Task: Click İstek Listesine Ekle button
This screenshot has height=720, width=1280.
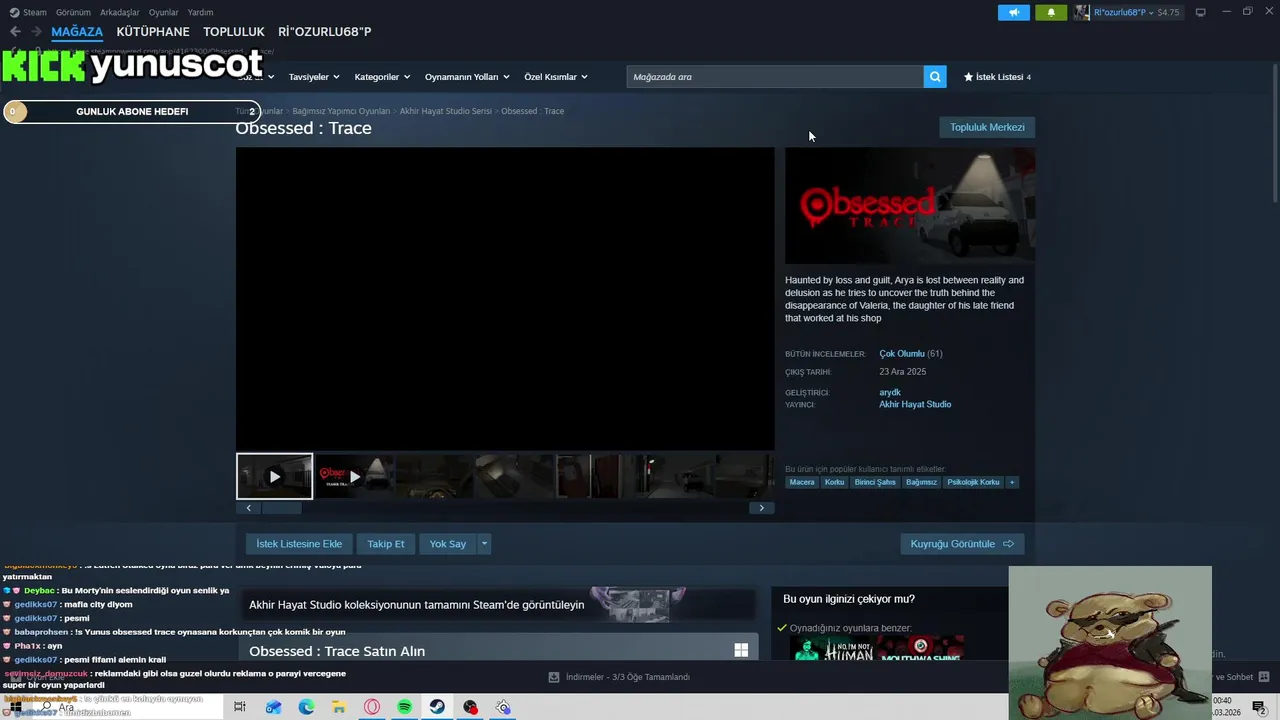Action: (299, 544)
